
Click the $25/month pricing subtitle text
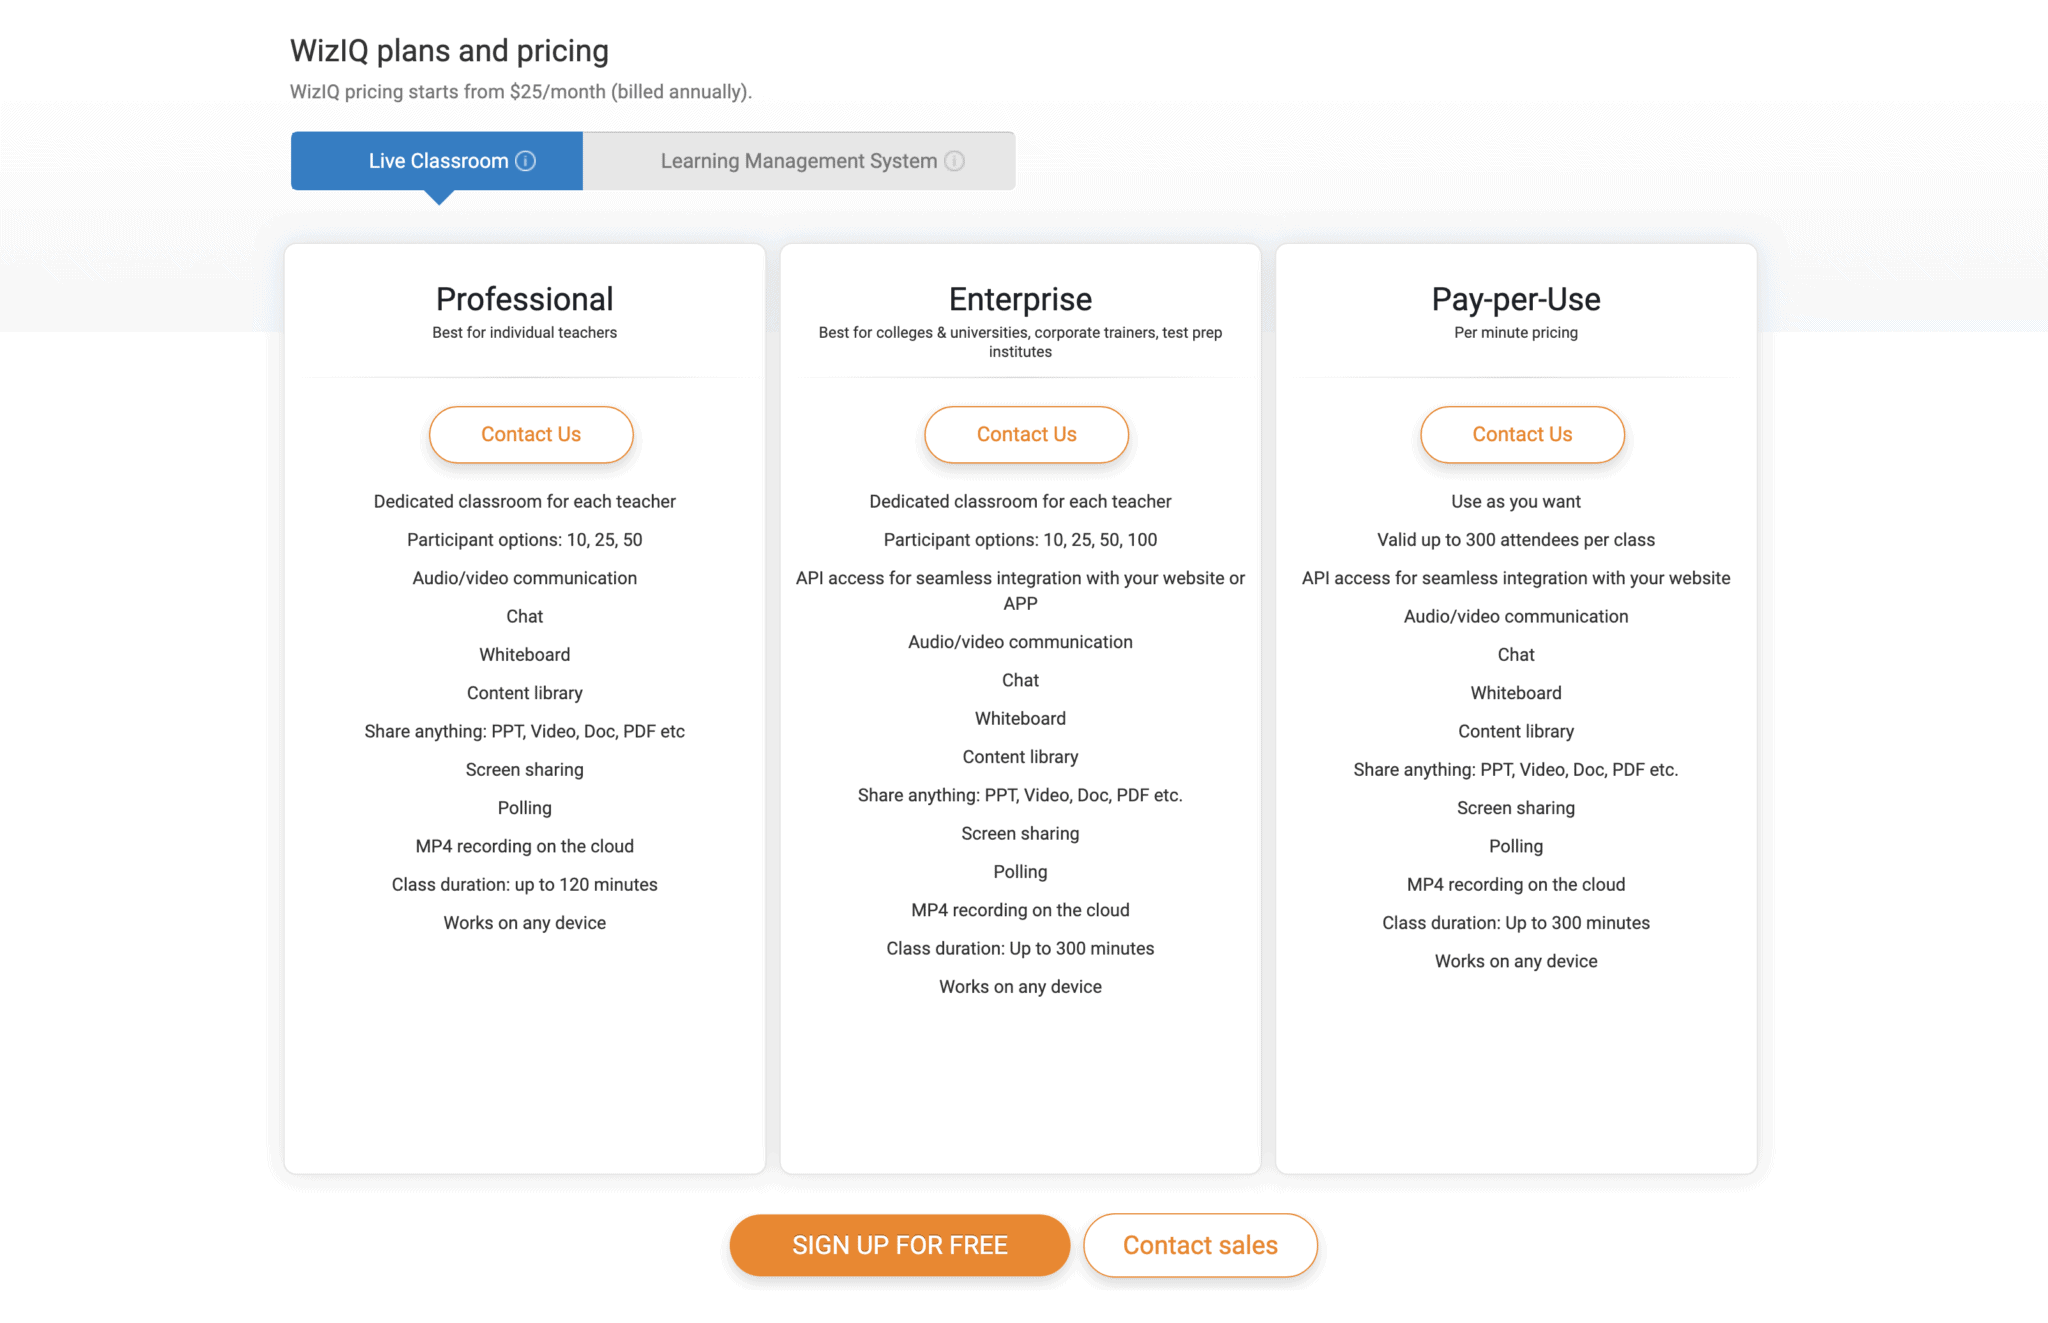(520, 91)
